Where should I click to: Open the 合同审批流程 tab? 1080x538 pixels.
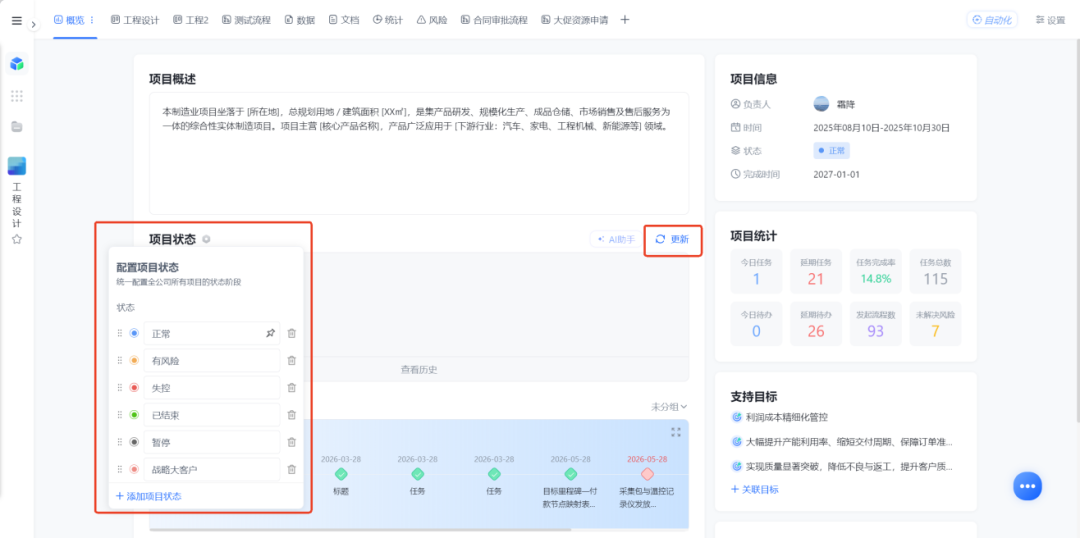coord(494,20)
